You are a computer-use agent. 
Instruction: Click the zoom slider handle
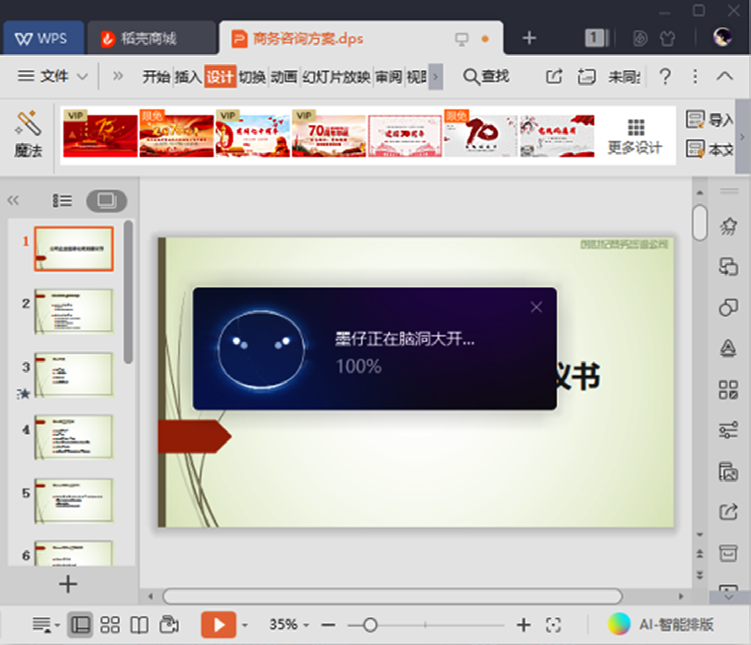point(370,625)
